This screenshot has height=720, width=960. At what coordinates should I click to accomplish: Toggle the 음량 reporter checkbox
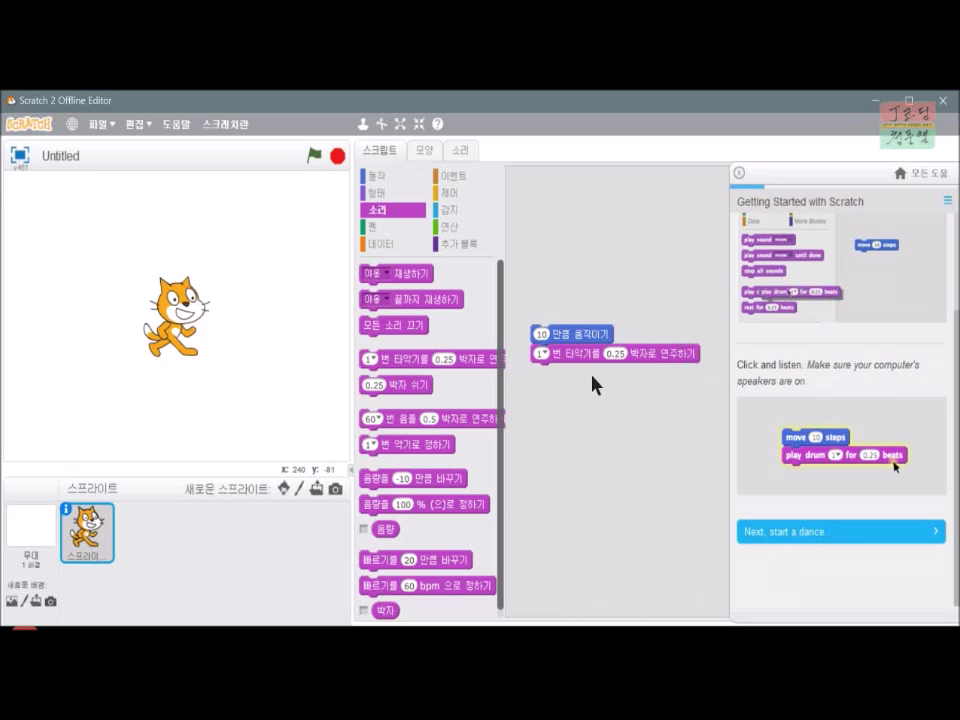pos(364,529)
